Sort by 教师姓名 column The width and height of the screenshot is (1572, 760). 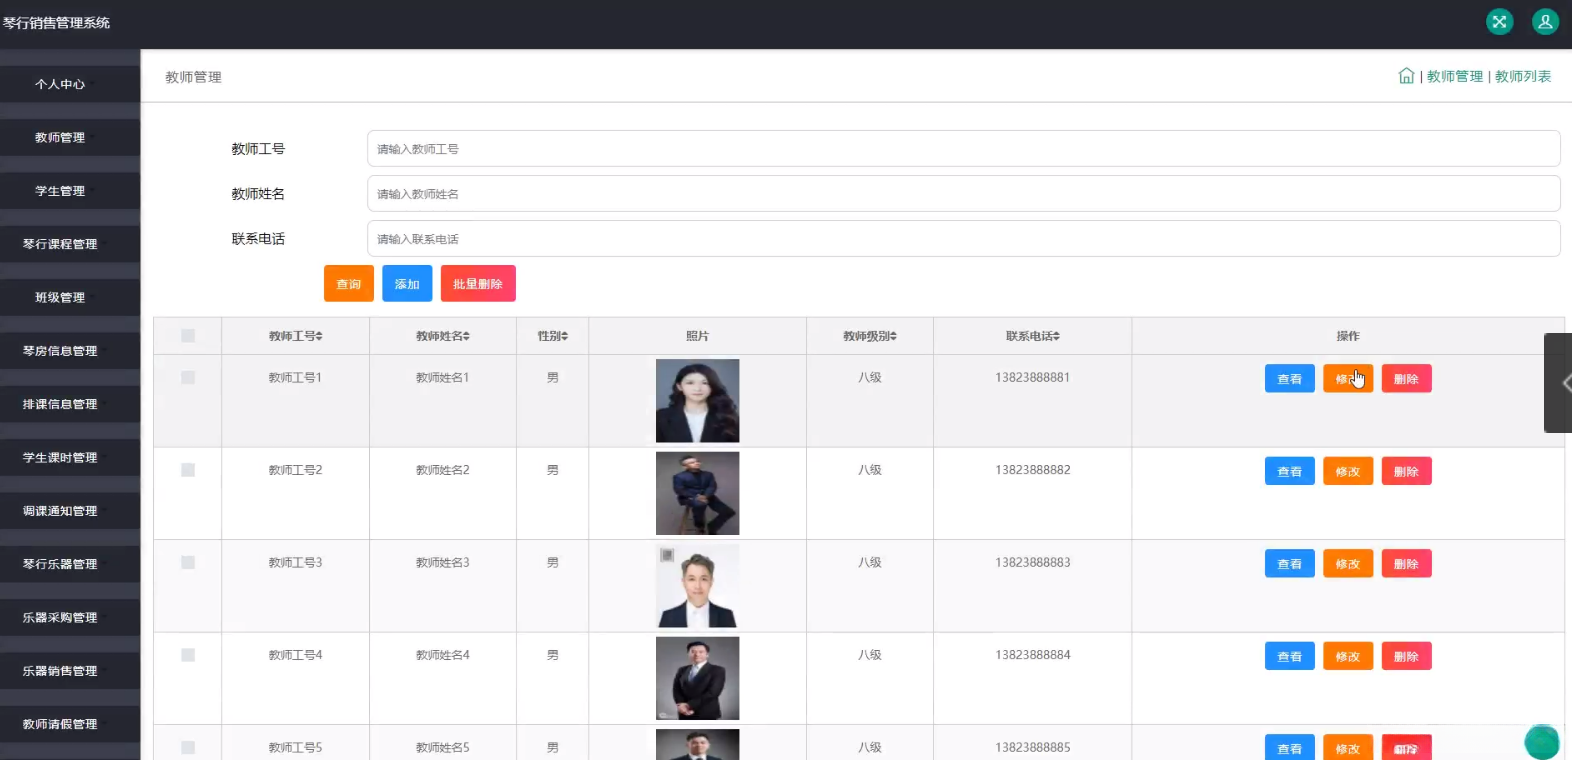click(442, 336)
